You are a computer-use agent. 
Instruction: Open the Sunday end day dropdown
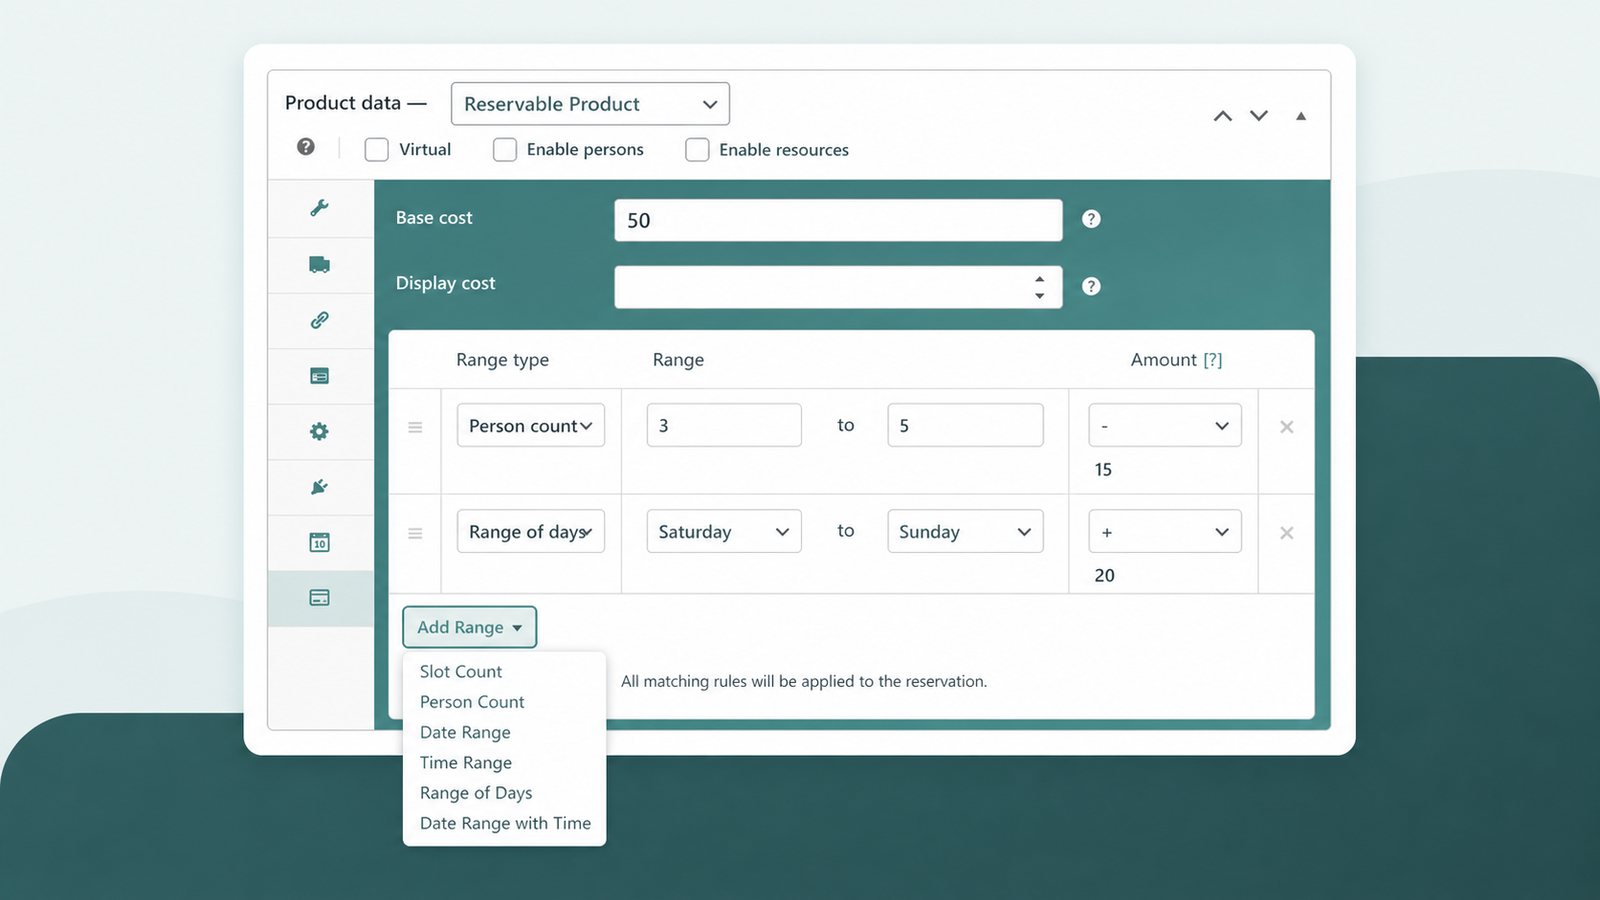[x=965, y=531]
